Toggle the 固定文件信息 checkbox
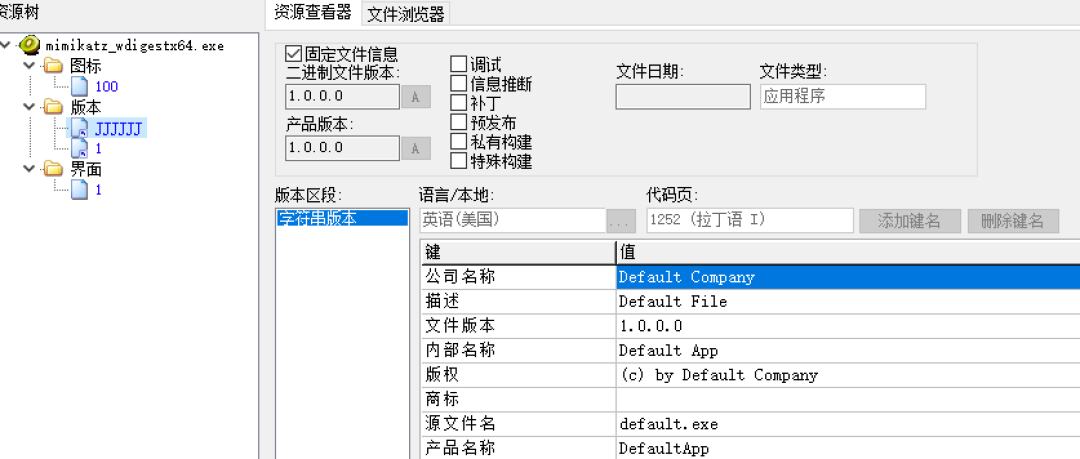This screenshot has width=1080, height=459. point(293,54)
